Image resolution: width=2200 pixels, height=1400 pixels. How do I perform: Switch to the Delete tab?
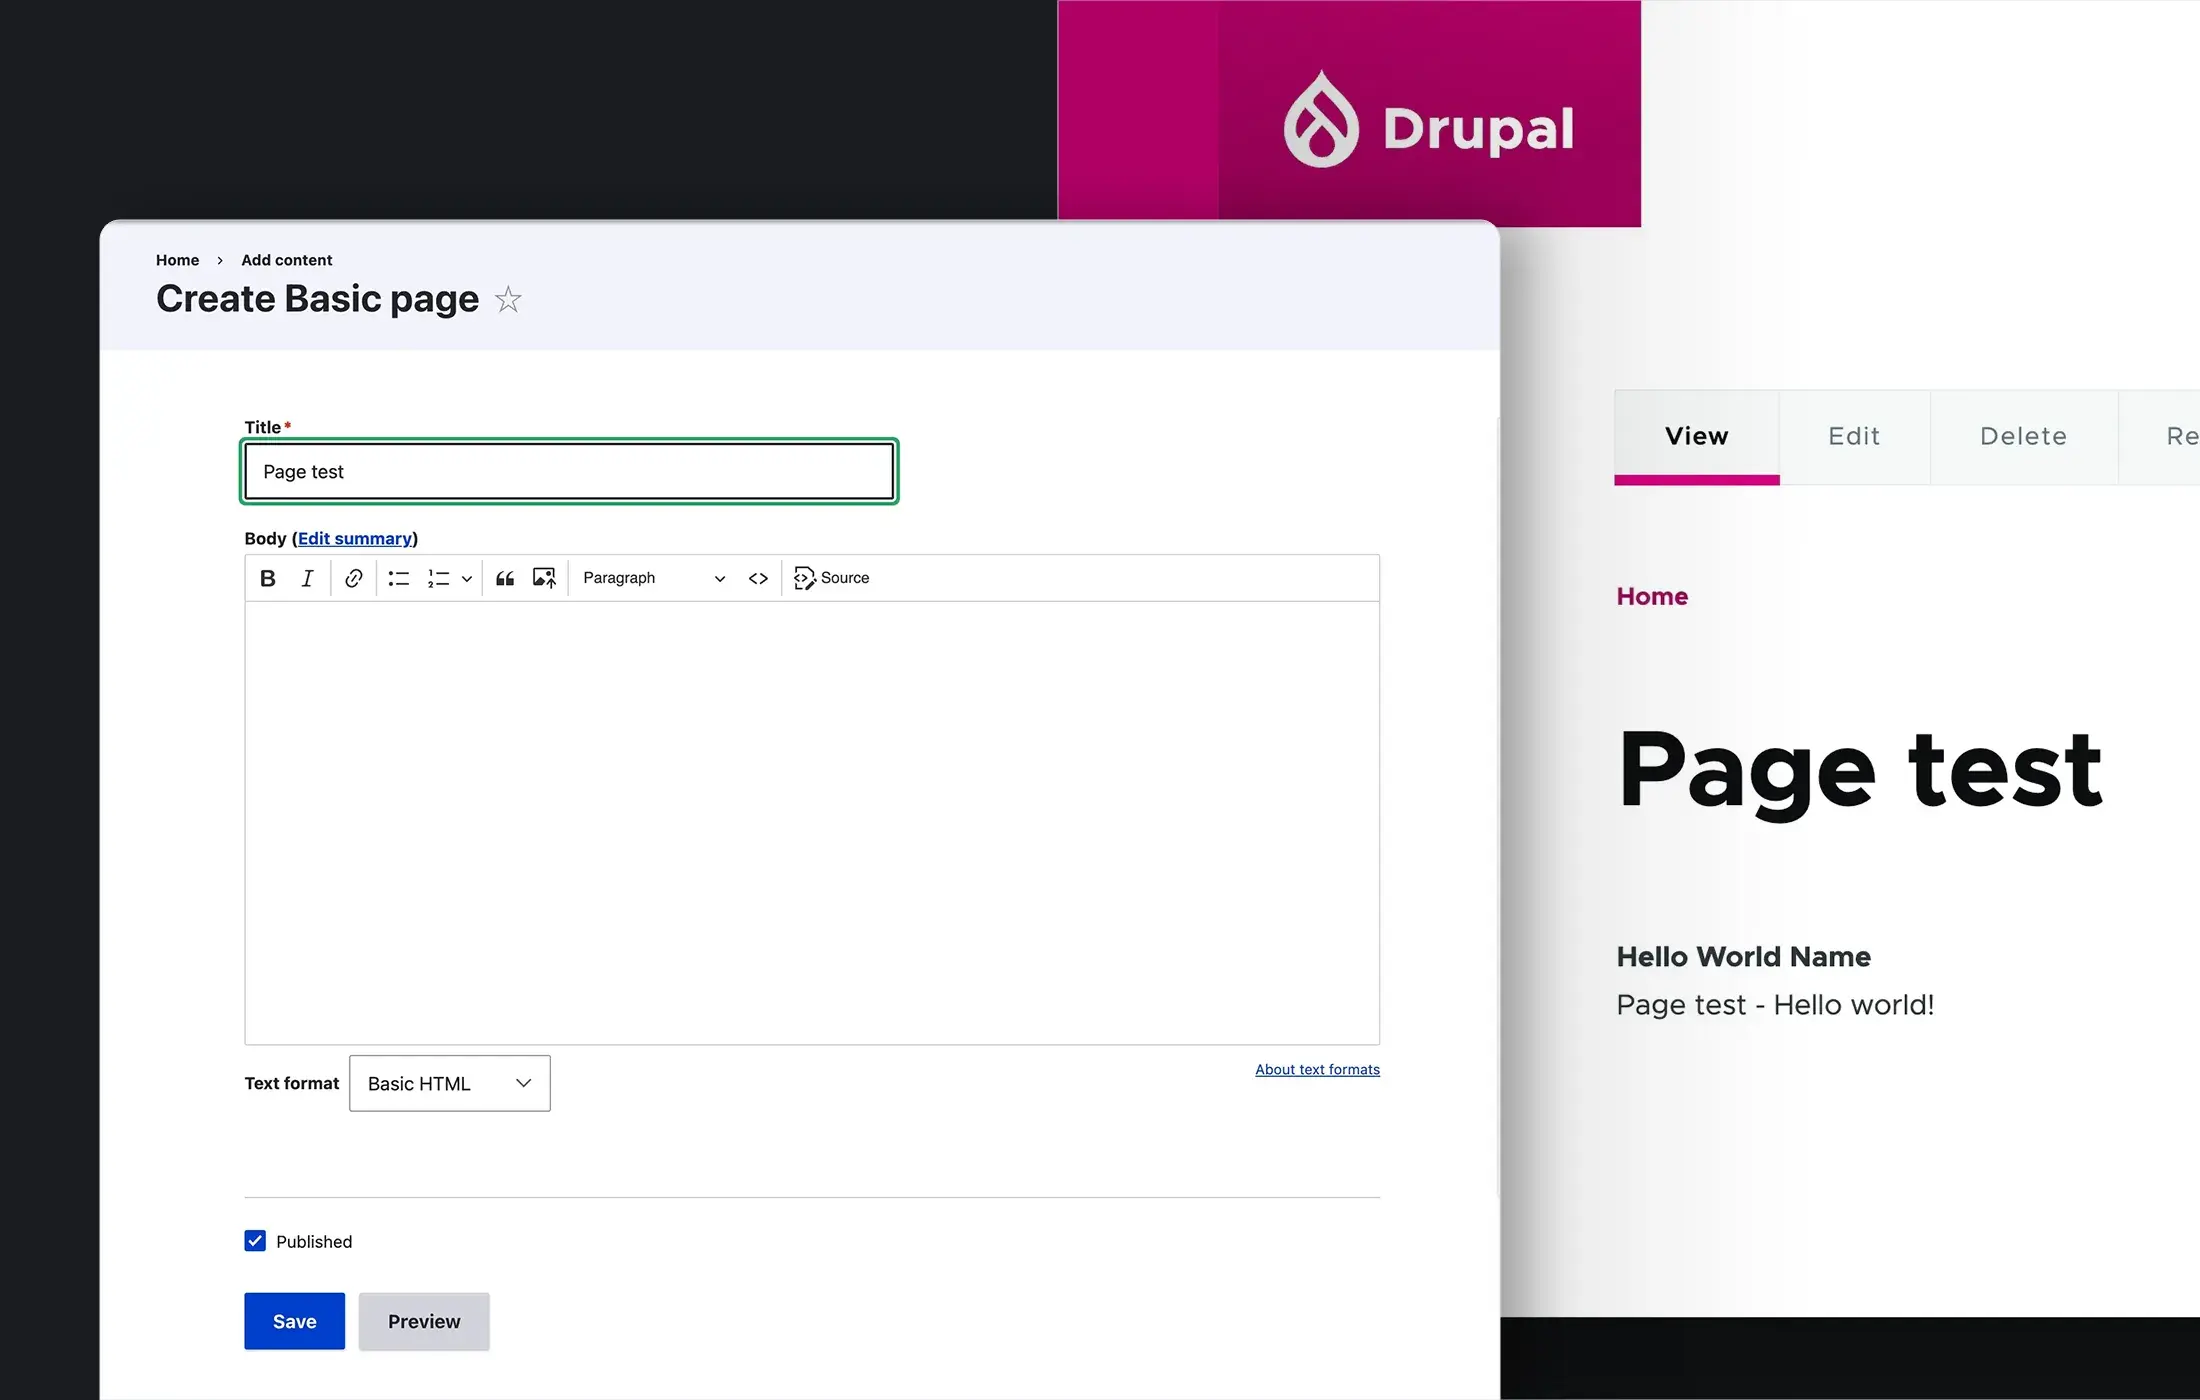(x=2024, y=436)
